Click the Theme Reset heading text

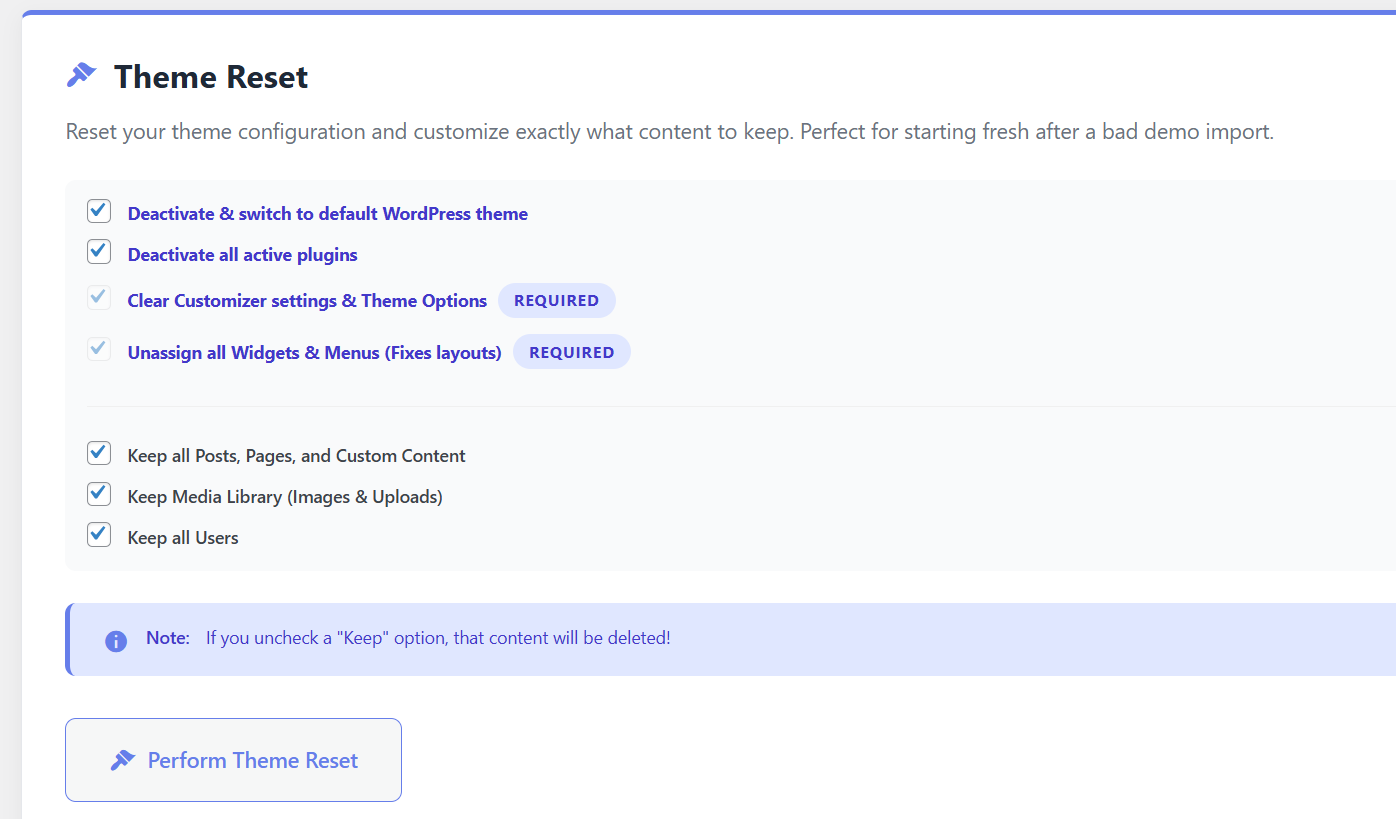211,77
